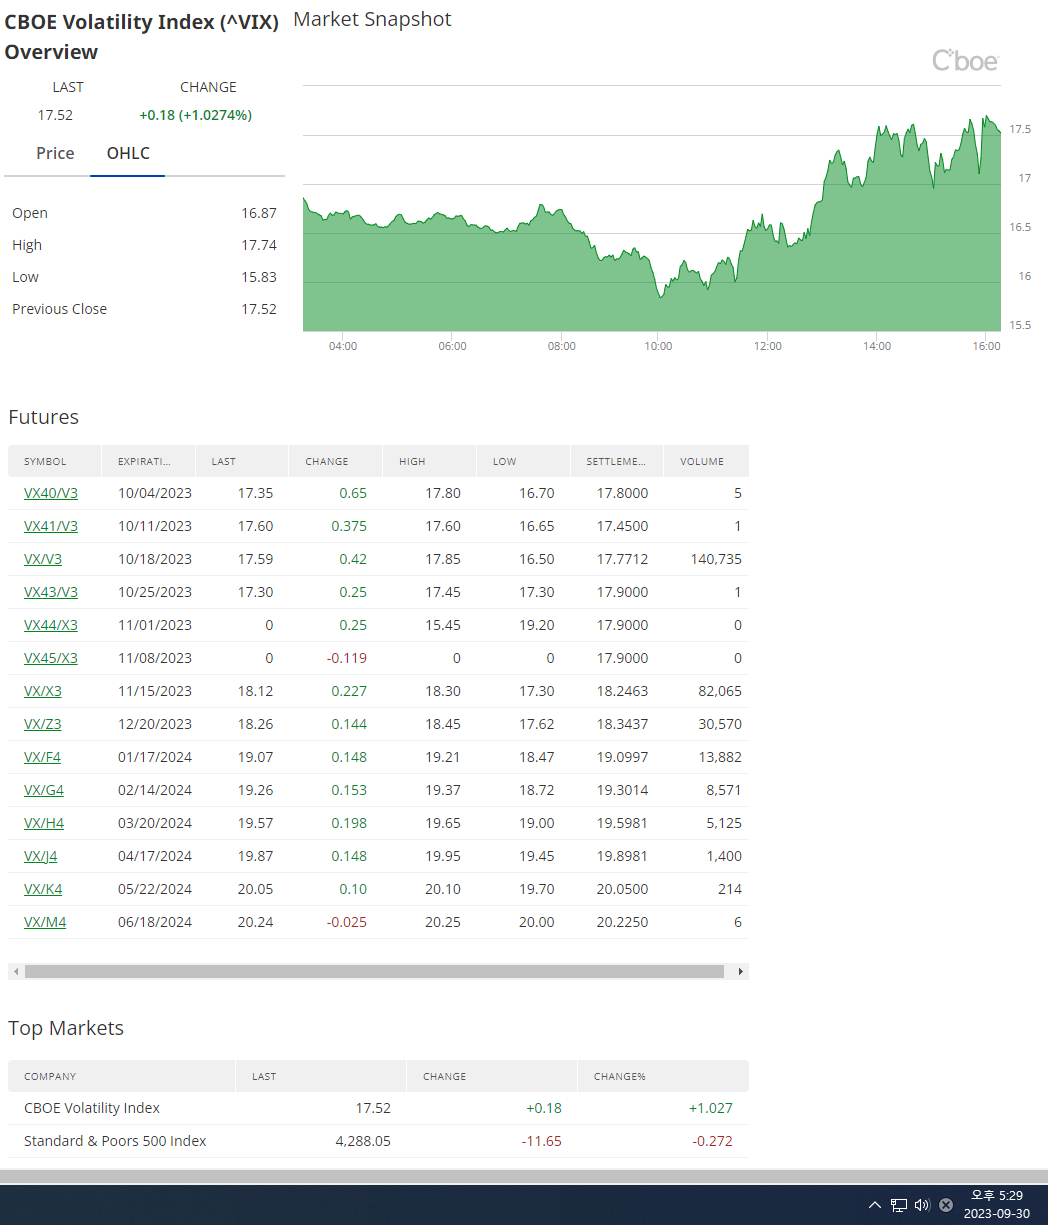Open the VX40/V3 futures link
This screenshot has height=1225, width=1048.
point(51,493)
